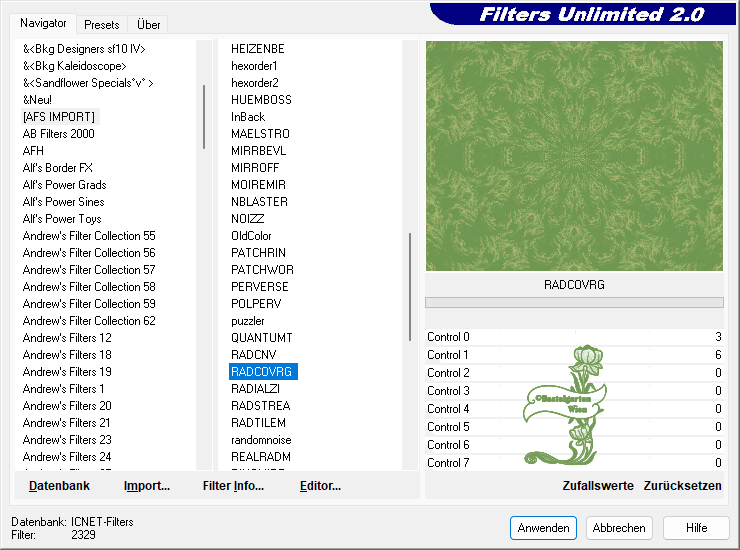
Task: Select the AFH category
Action: tap(33, 151)
